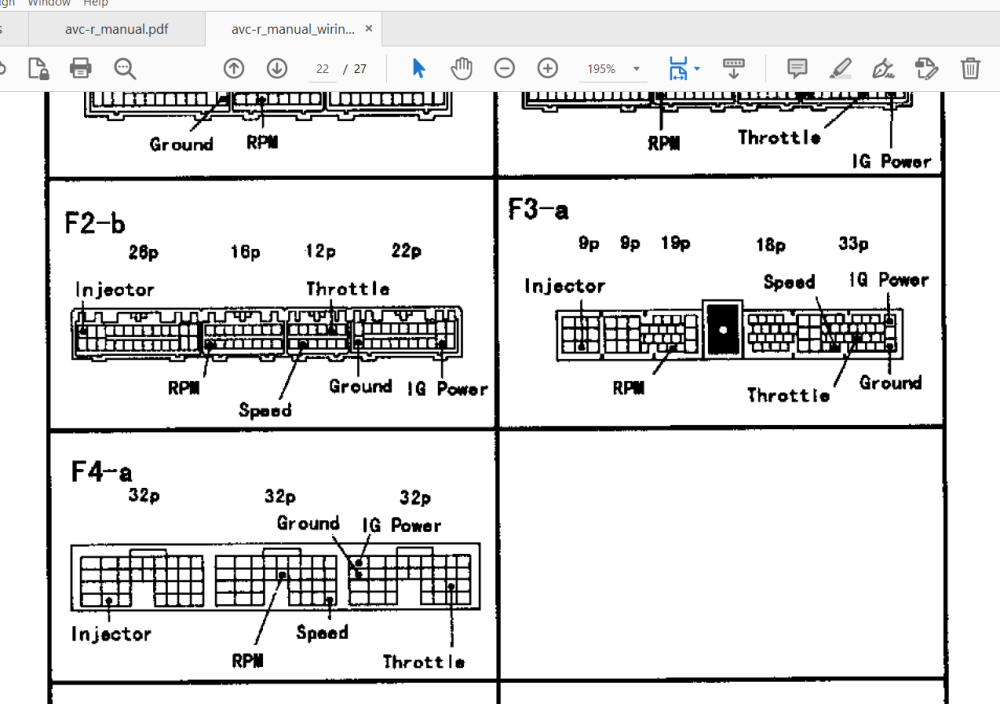The width and height of the screenshot is (1000, 704).
Task: Zoom out with the minus button
Action: tap(504, 68)
